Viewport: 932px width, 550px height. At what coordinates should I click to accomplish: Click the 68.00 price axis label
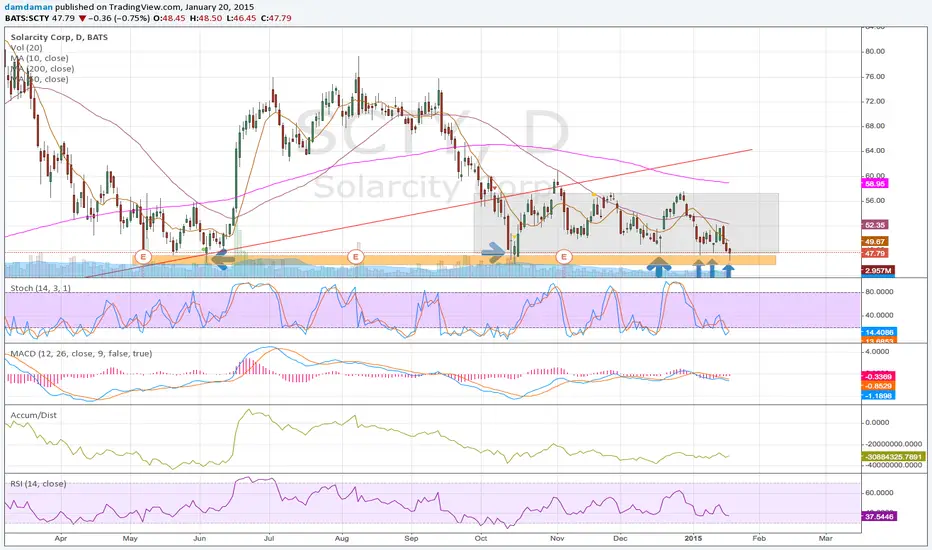(x=874, y=125)
